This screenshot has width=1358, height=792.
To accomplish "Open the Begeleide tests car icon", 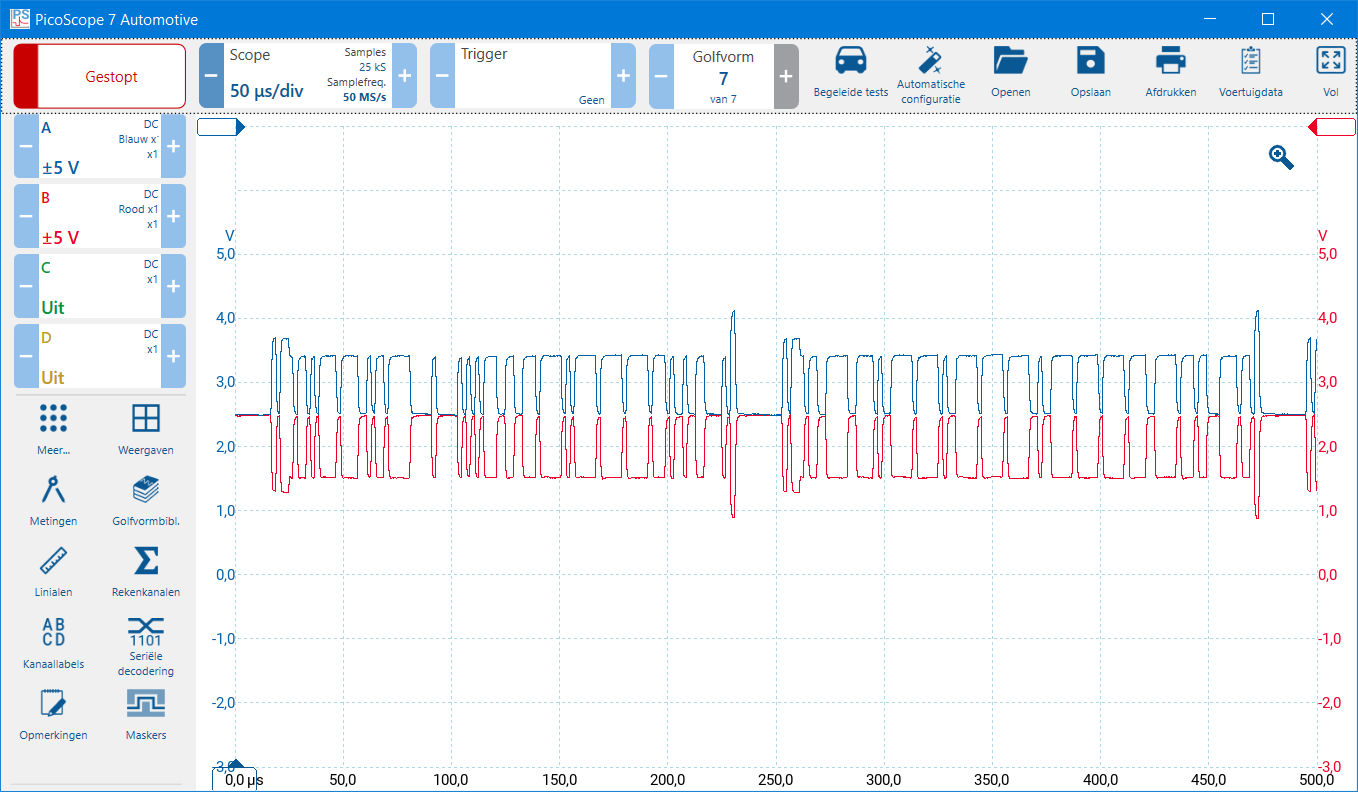I will click(x=850, y=64).
